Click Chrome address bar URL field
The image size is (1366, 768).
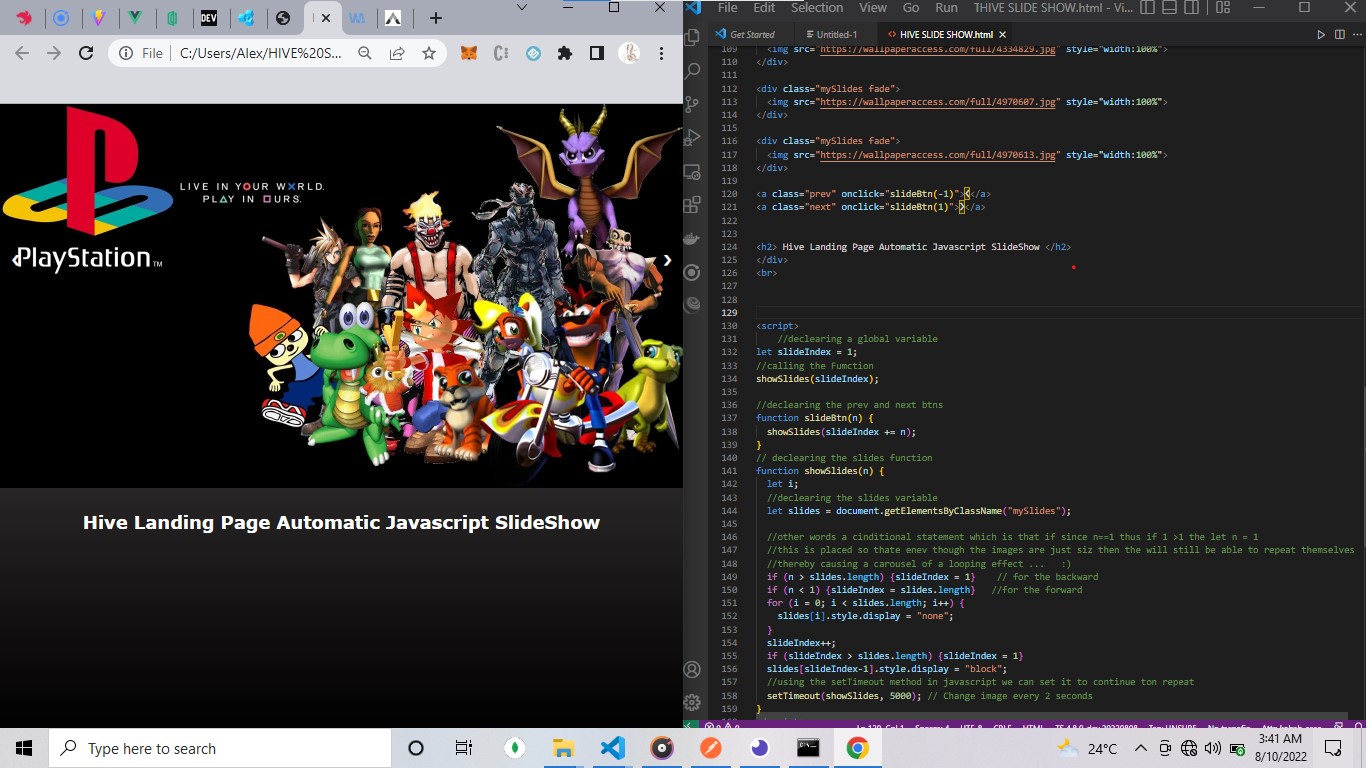[x=260, y=53]
